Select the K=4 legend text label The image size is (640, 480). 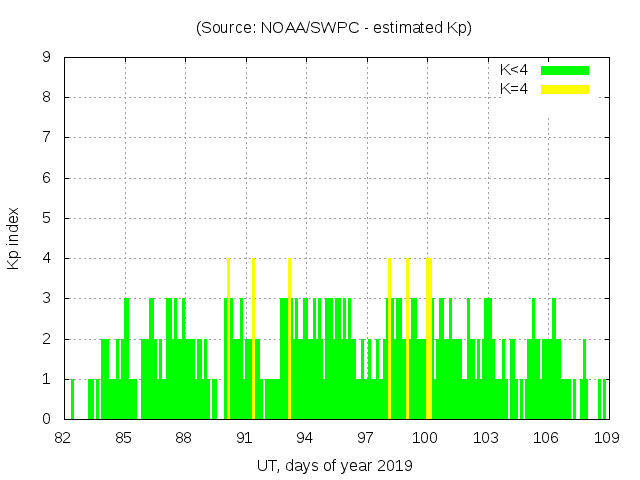[x=514, y=89]
